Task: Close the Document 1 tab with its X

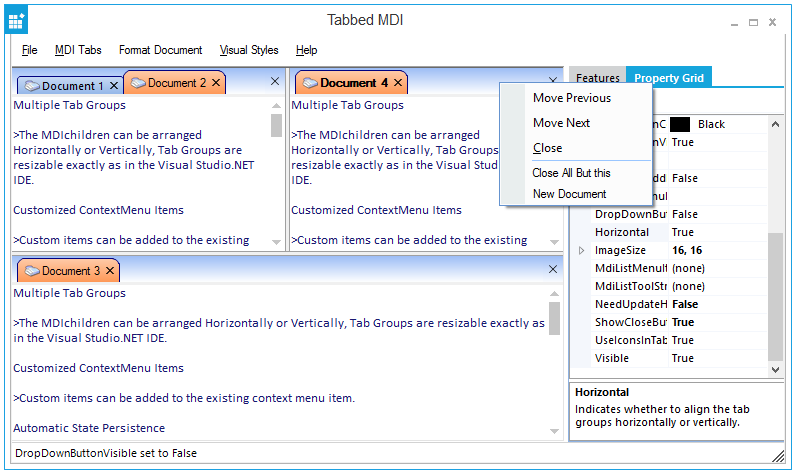Action: [x=112, y=86]
